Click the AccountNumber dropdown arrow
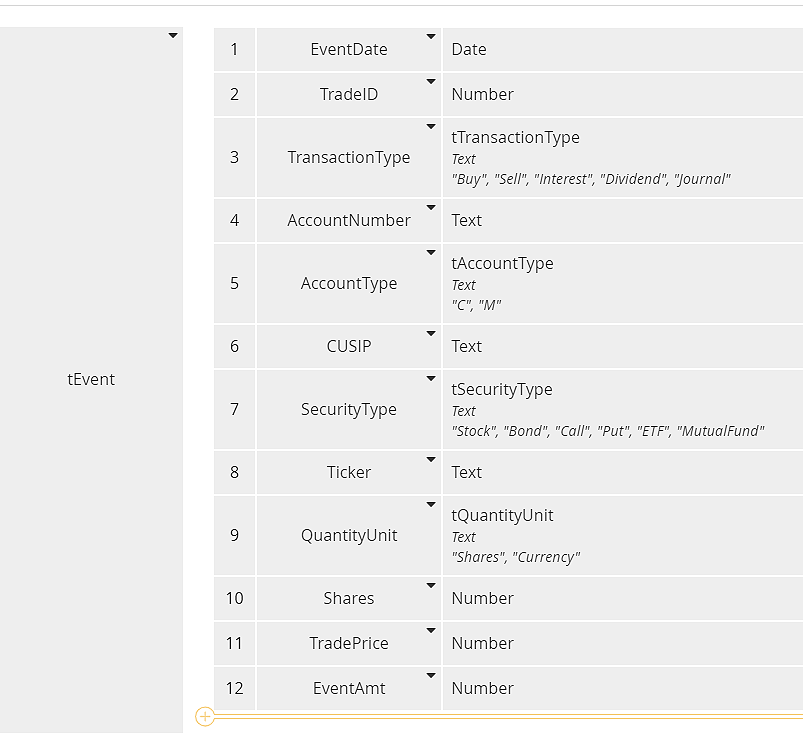Screen dimensions: 803x749 pyautogui.click(x=431, y=207)
